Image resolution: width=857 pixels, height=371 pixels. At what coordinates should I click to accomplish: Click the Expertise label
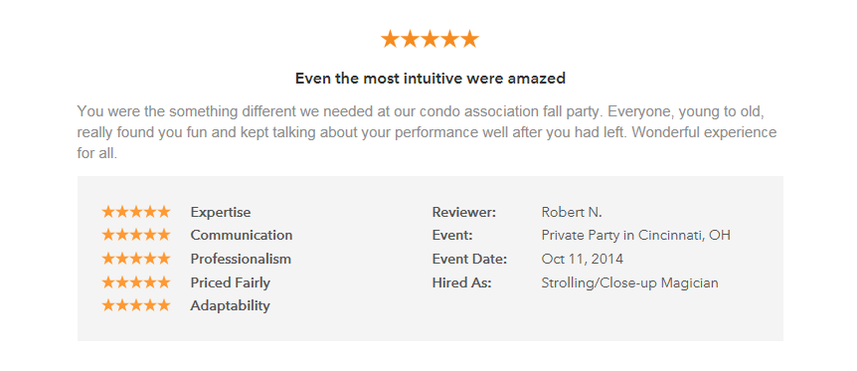[x=221, y=213]
